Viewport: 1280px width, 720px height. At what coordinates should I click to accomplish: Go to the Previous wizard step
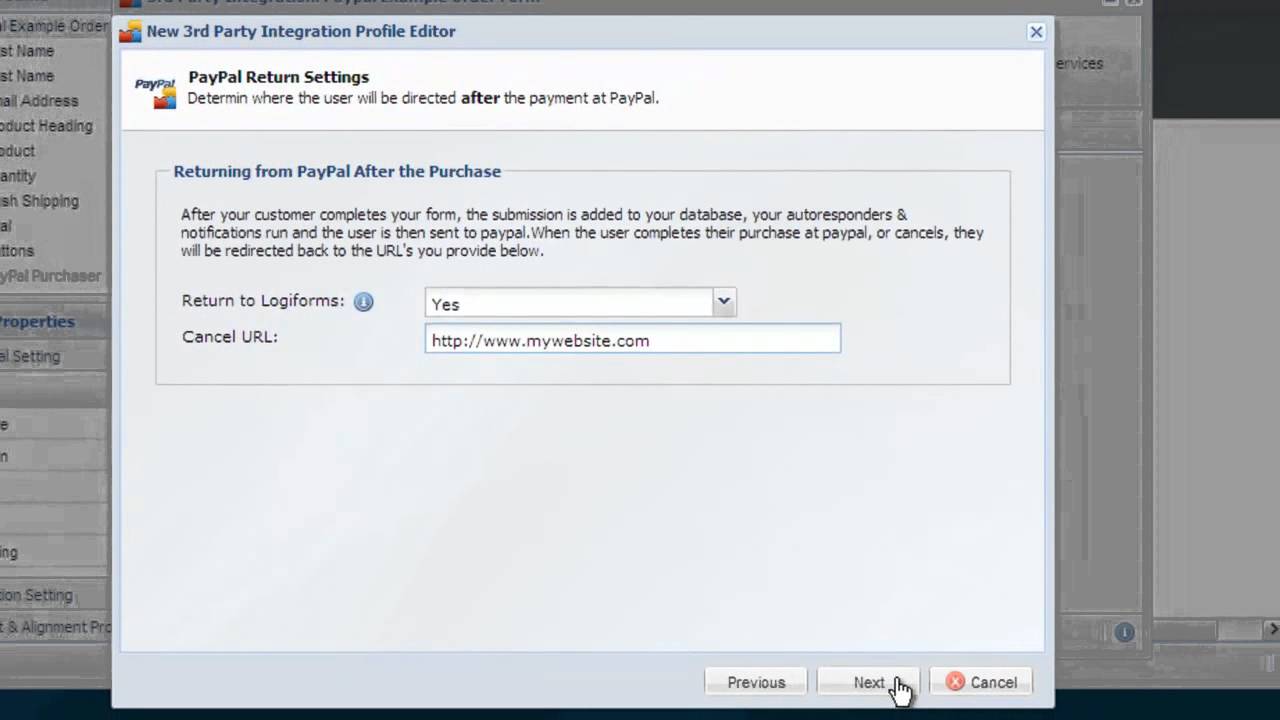coord(755,682)
